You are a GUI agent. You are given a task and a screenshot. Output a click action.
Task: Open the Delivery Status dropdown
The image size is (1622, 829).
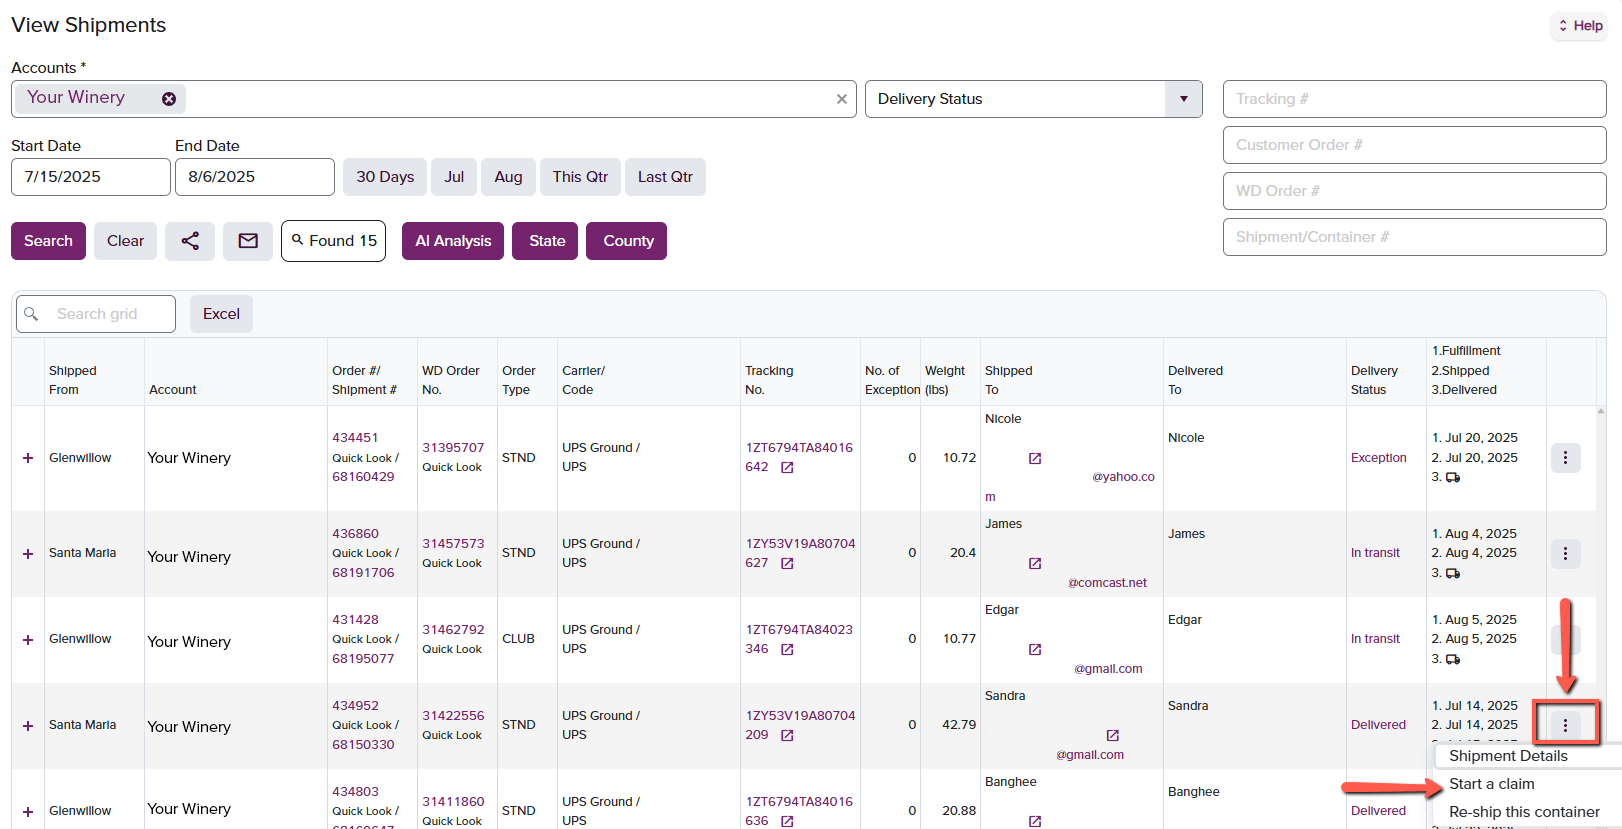point(1184,99)
